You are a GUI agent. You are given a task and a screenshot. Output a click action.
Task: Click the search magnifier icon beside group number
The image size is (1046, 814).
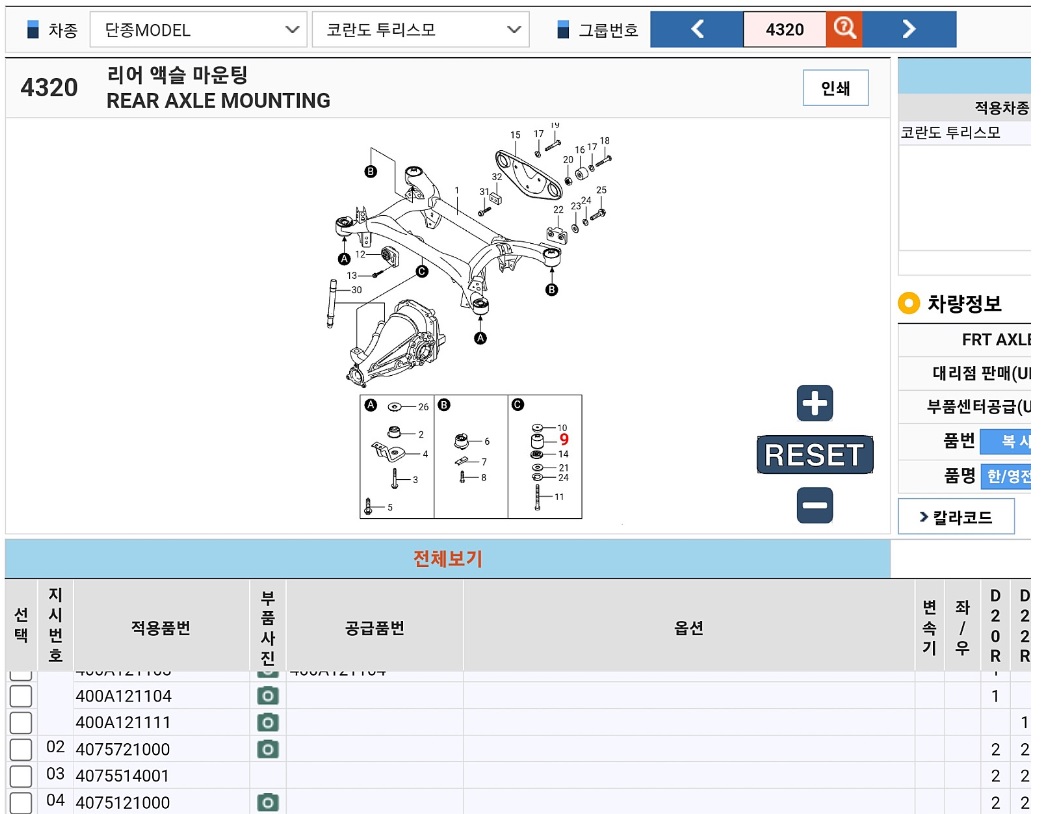846,29
